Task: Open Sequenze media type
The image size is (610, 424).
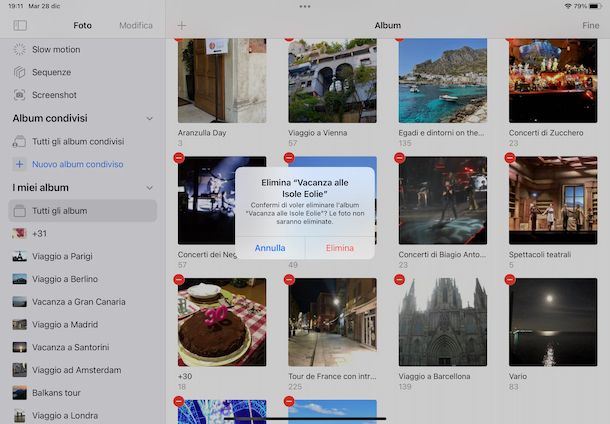Action: [x=82, y=72]
